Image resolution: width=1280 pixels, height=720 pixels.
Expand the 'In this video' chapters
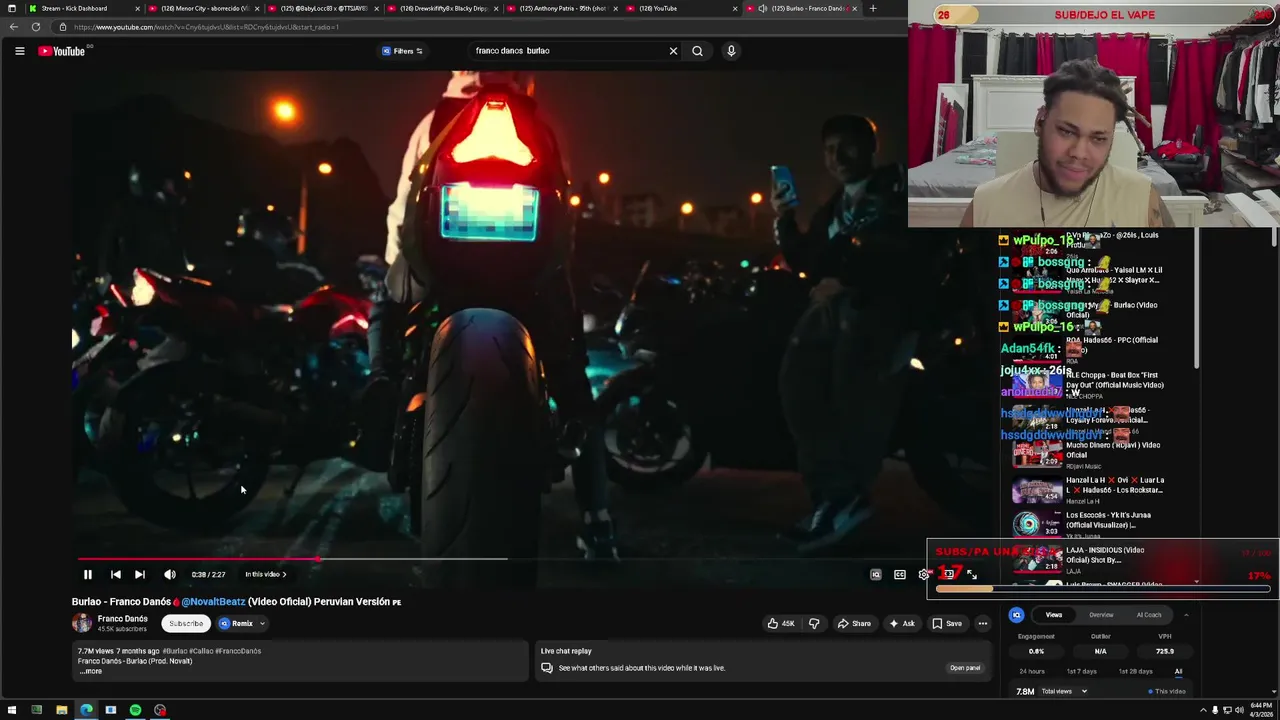(x=266, y=574)
